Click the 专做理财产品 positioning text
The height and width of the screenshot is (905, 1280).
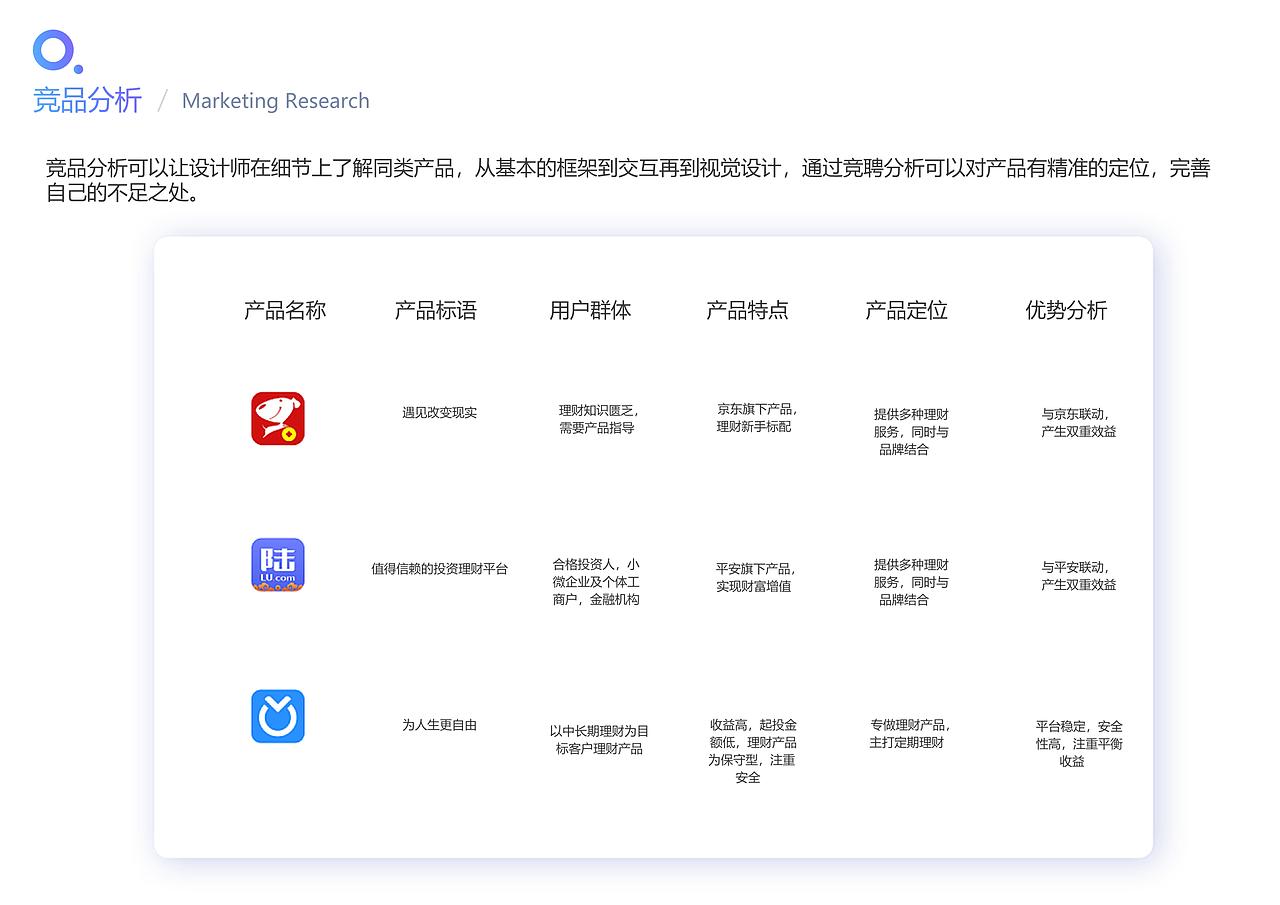pyautogui.click(x=906, y=734)
